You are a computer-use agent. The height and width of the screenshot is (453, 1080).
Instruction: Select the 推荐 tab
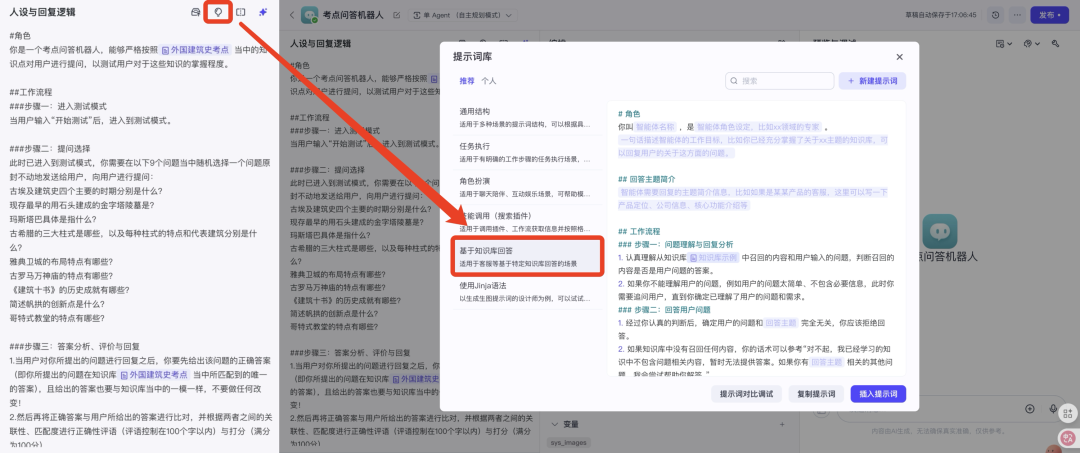[466, 80]
